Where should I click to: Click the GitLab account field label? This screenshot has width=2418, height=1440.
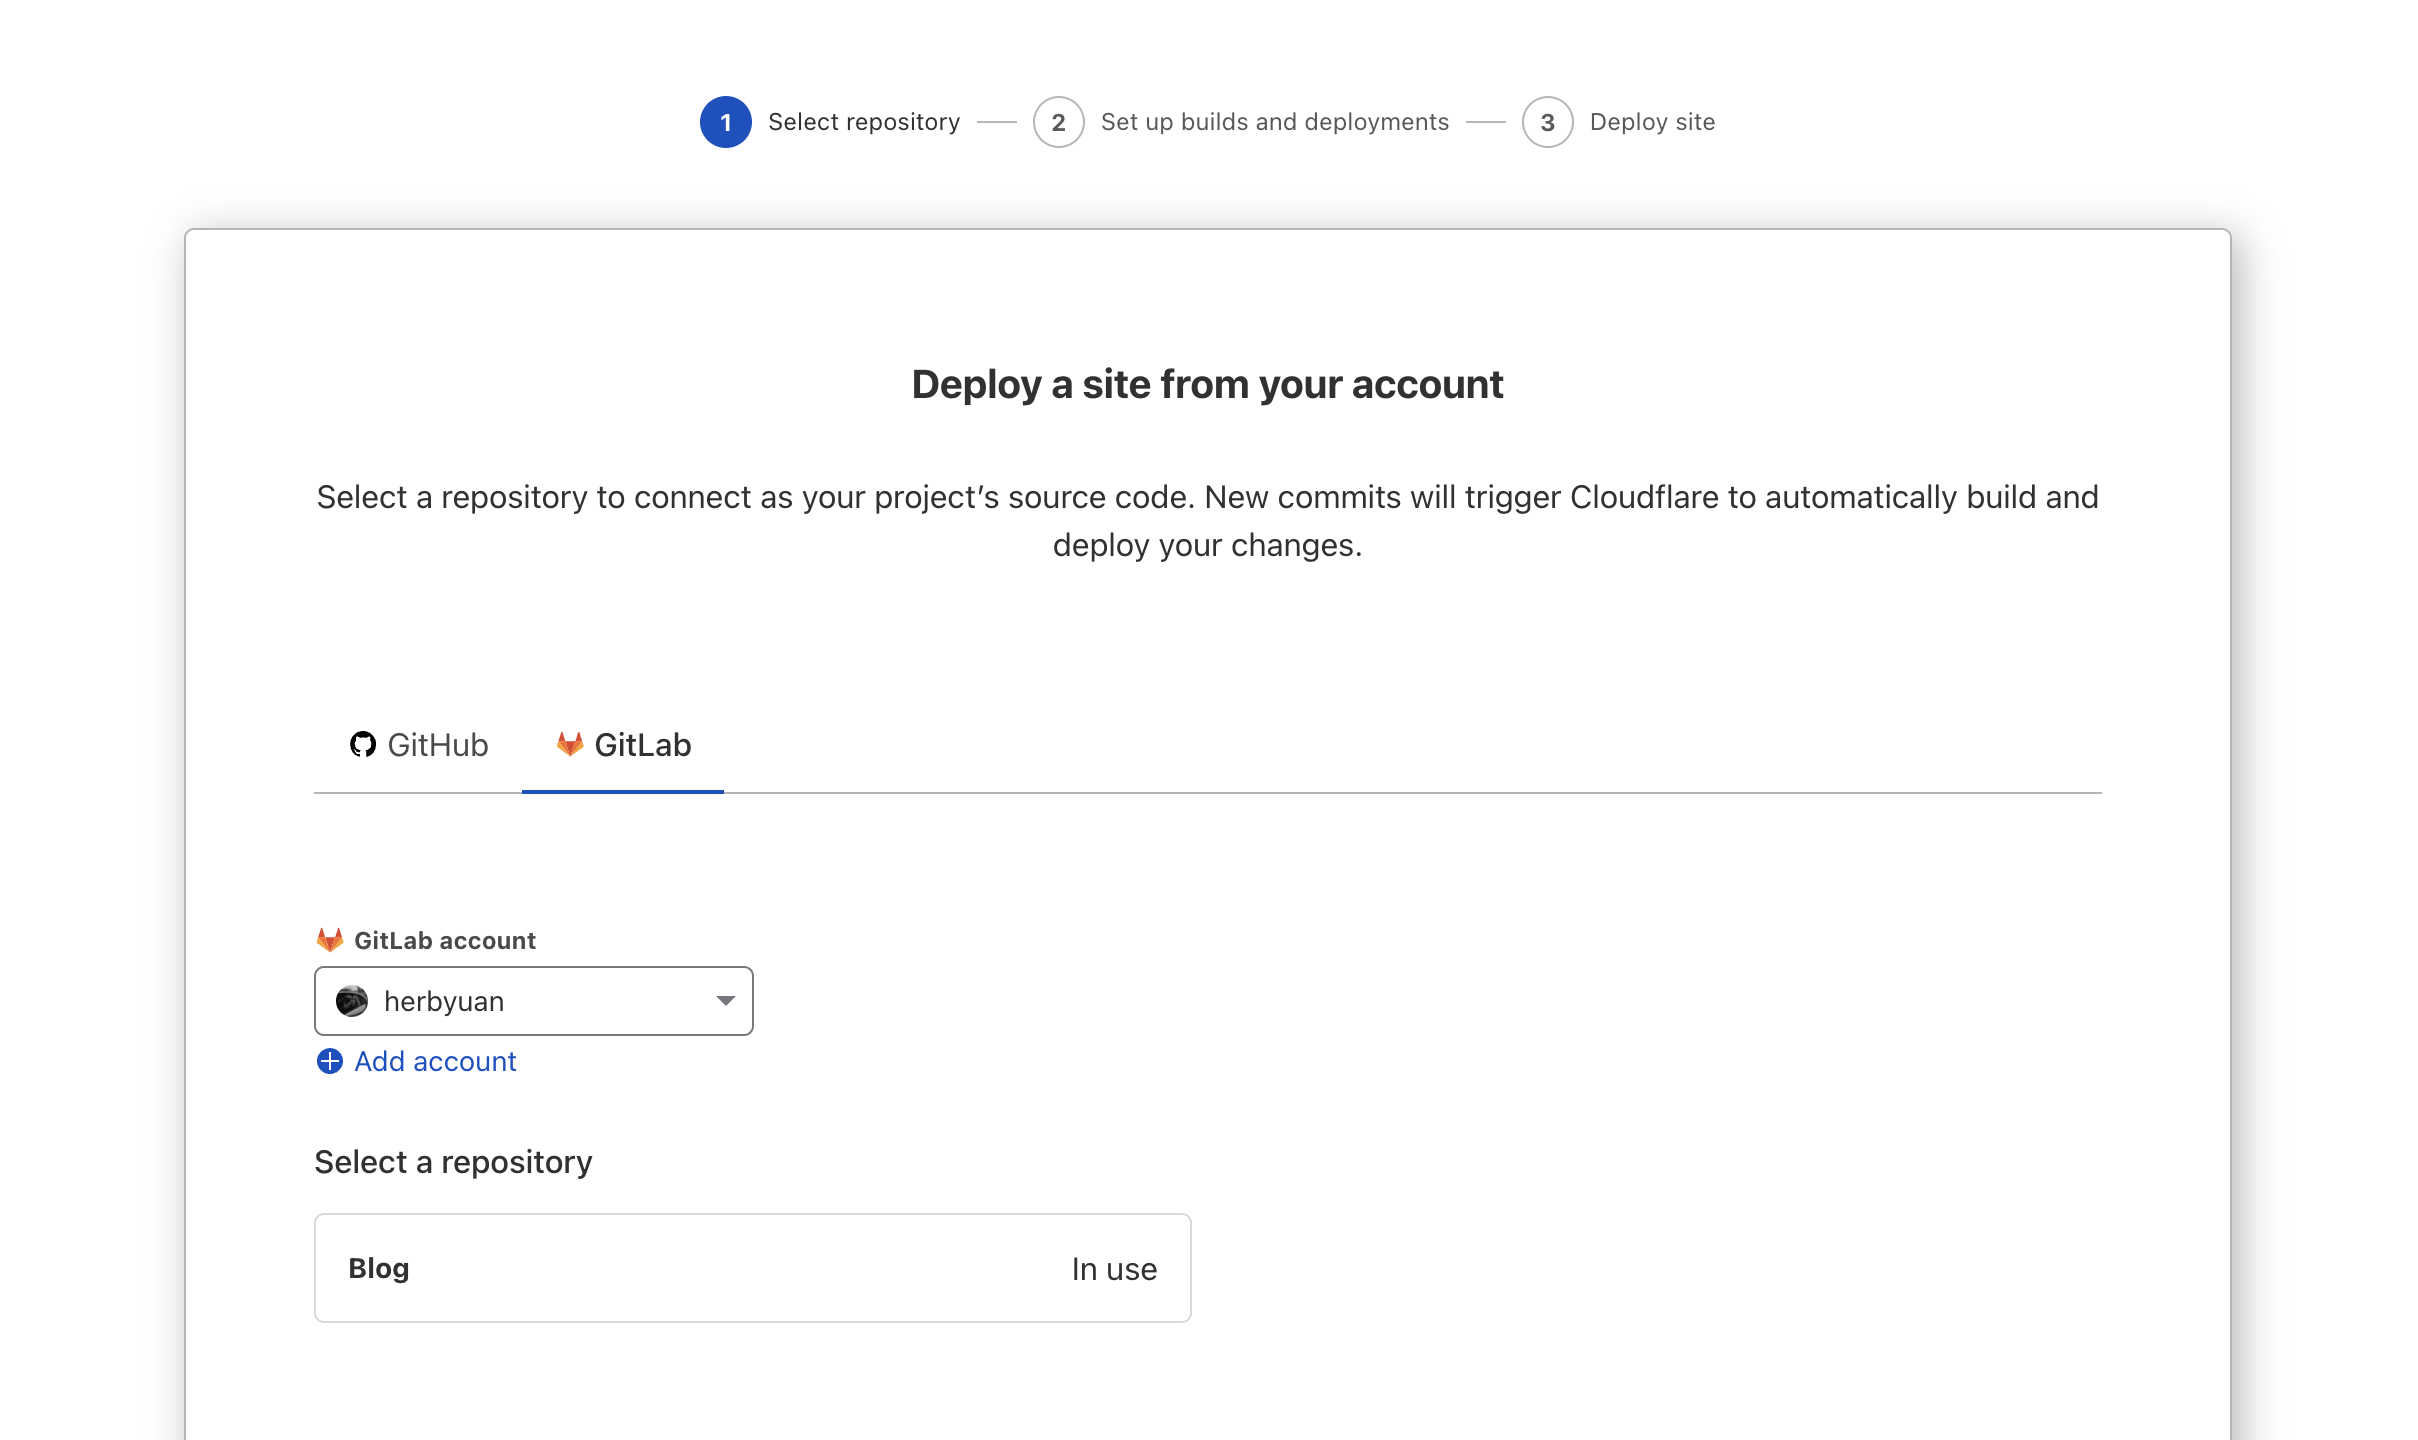[445, 940]
